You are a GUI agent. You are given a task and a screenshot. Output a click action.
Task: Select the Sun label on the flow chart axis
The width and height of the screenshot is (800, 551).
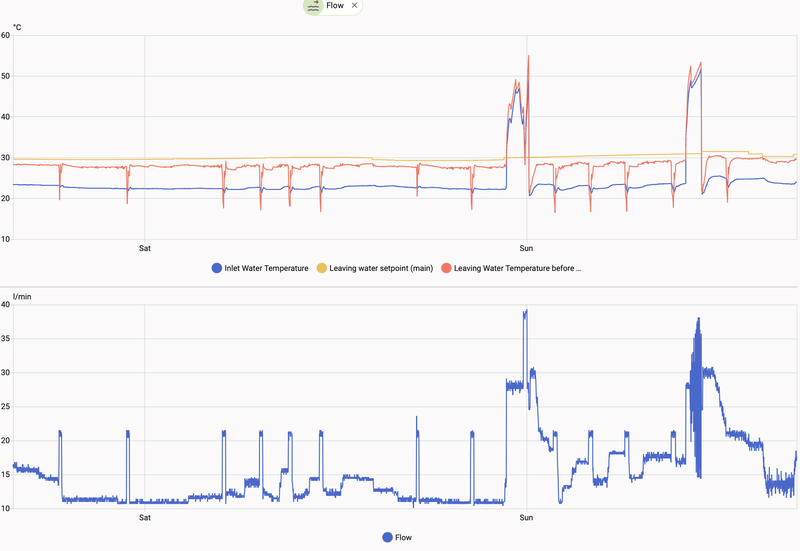(527, 517)
